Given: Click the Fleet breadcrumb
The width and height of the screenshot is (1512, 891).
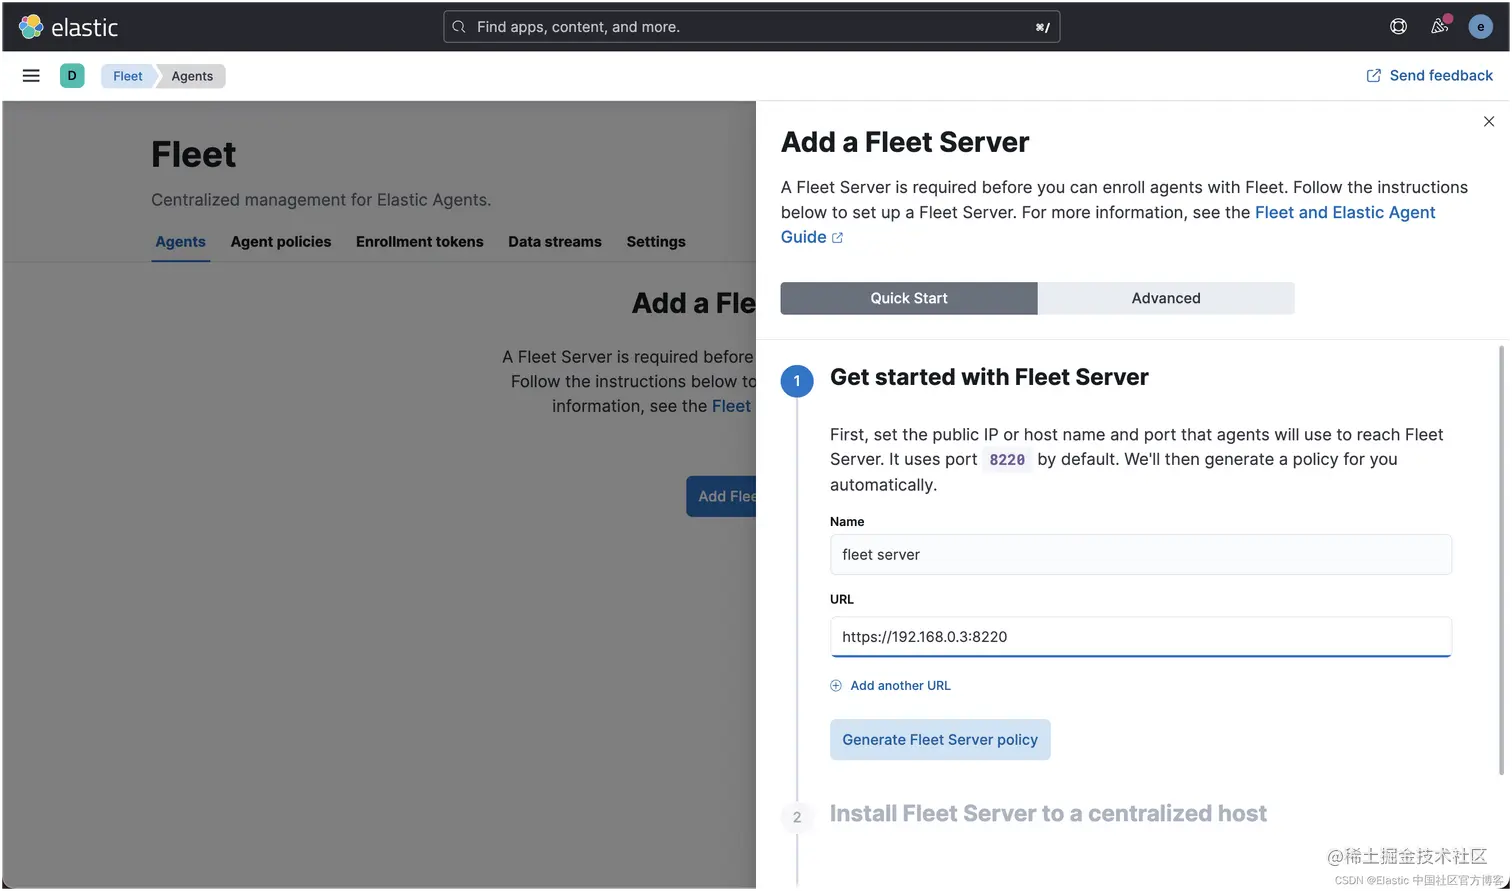Looking at the screenshot, I should (x=127, y=76).
